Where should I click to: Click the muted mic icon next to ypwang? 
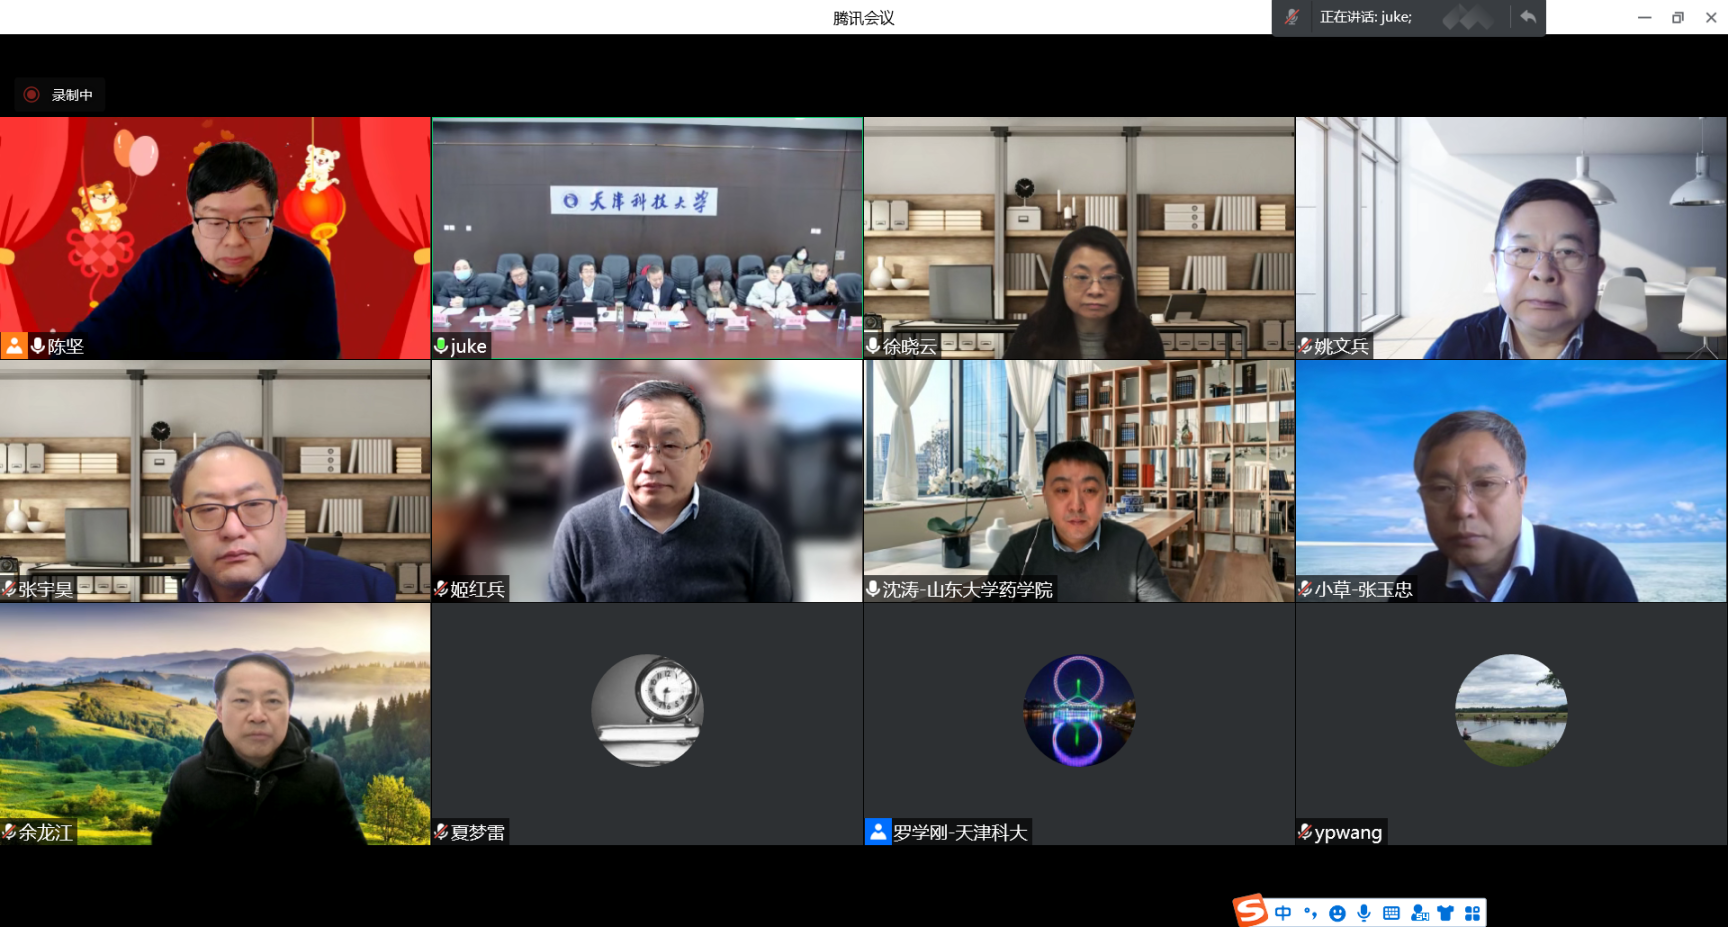pos(1305,832)
